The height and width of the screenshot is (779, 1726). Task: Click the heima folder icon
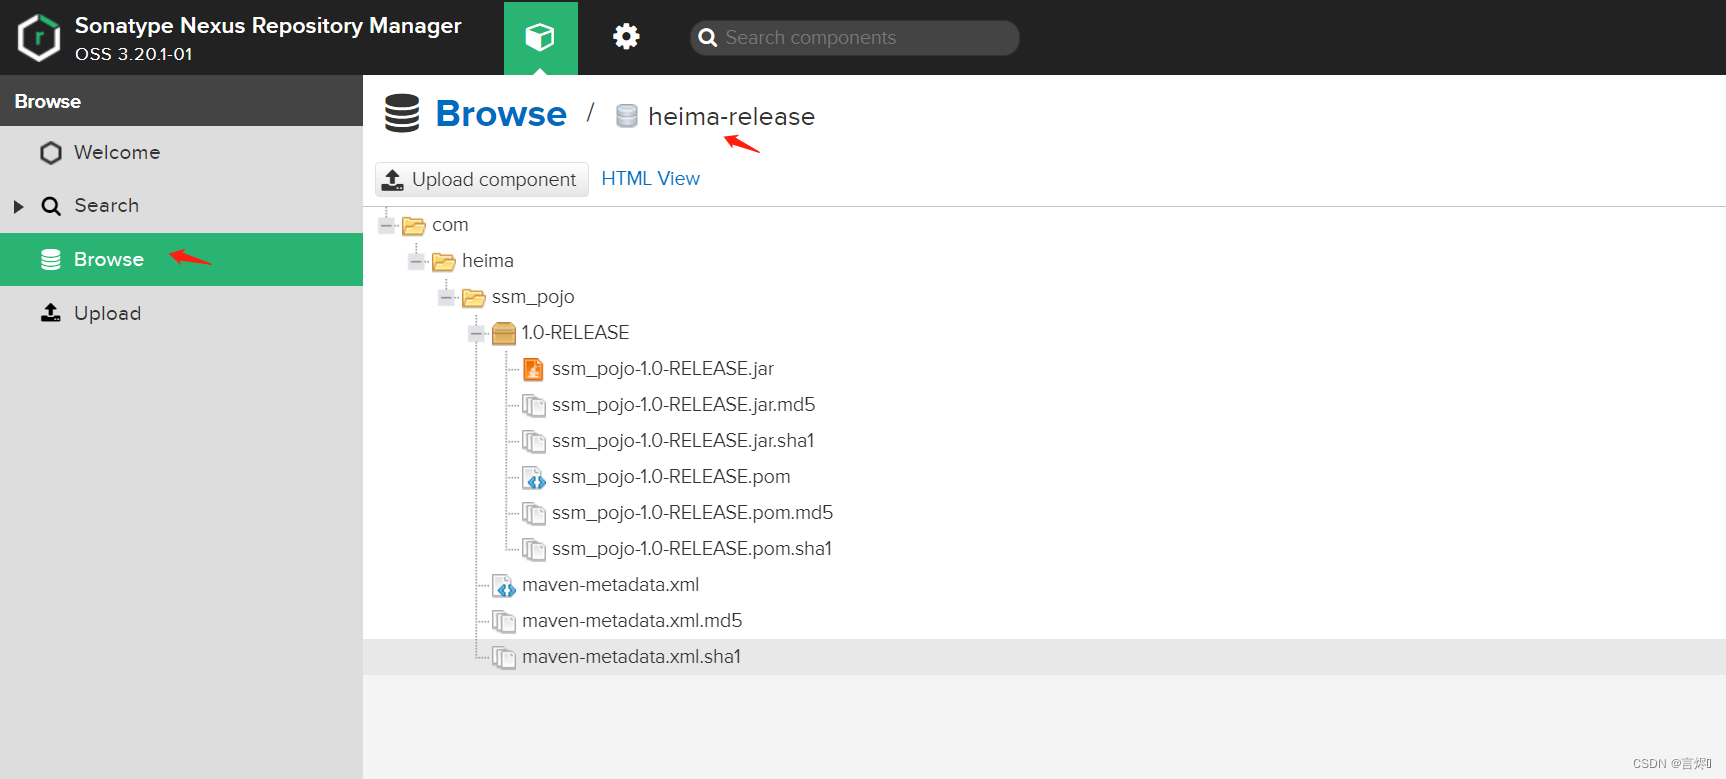[444, 262]
